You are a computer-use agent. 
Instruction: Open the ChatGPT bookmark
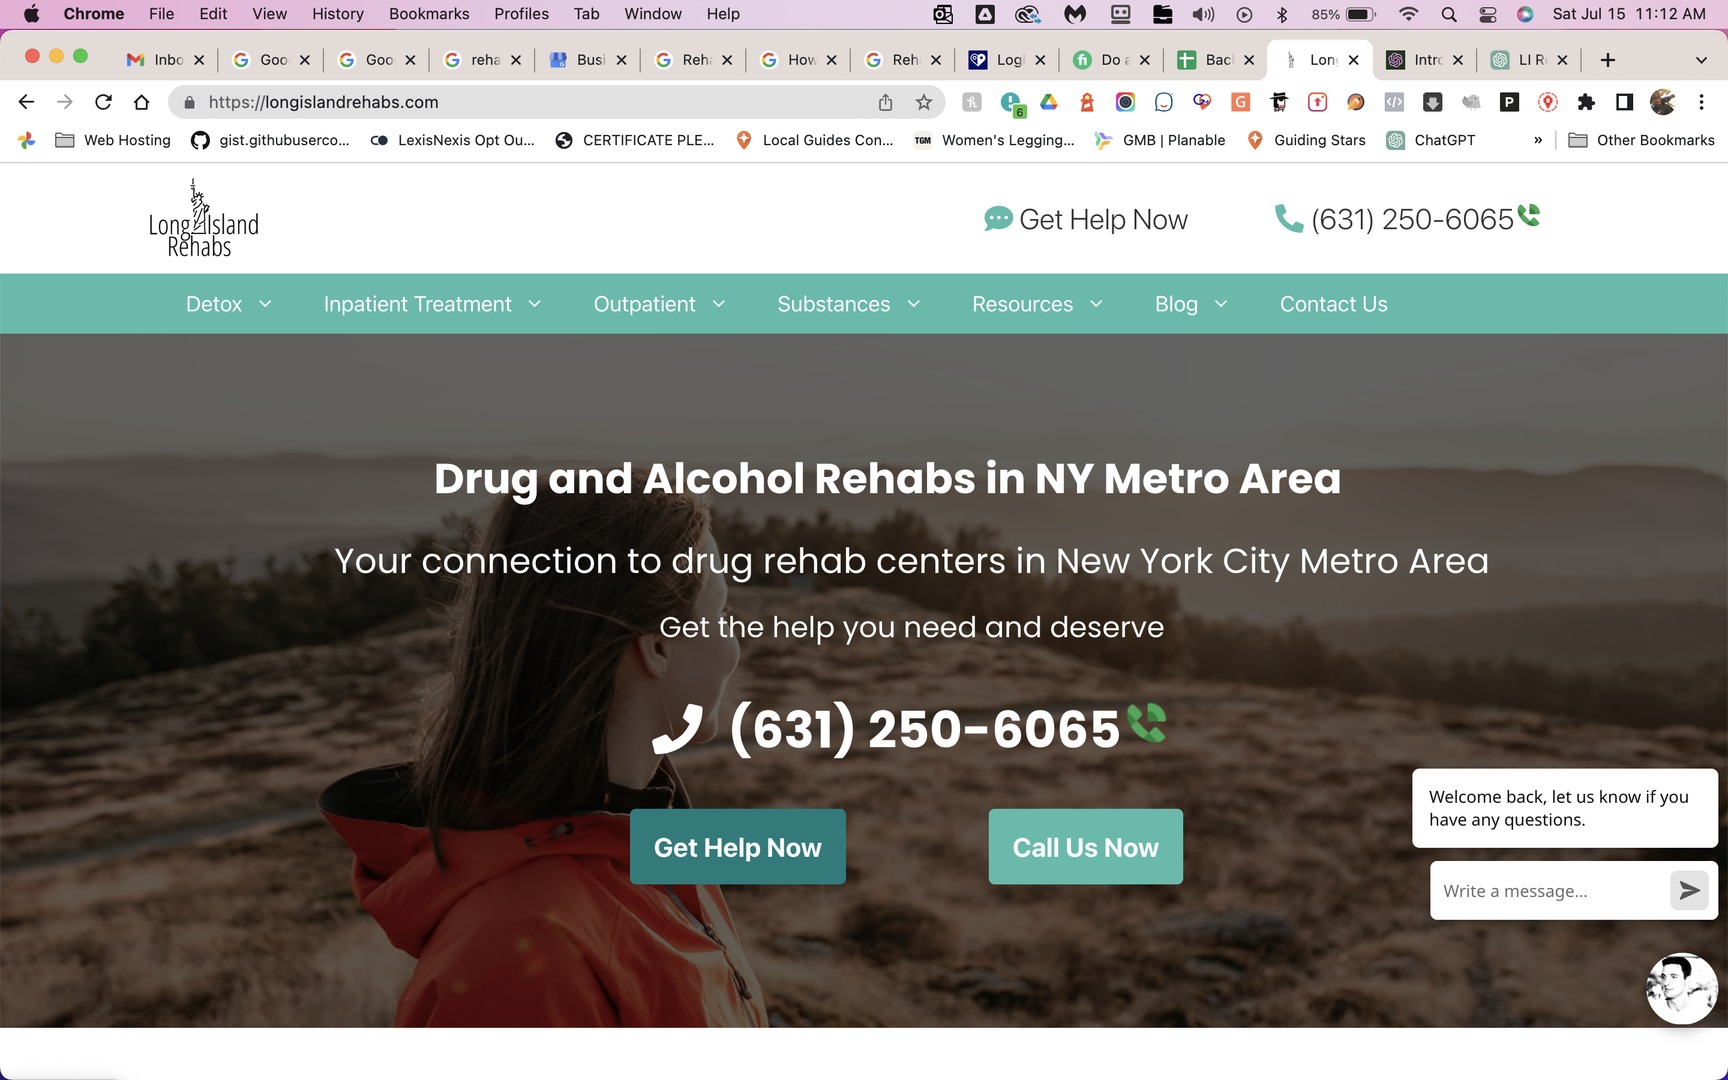point(1431,140)
